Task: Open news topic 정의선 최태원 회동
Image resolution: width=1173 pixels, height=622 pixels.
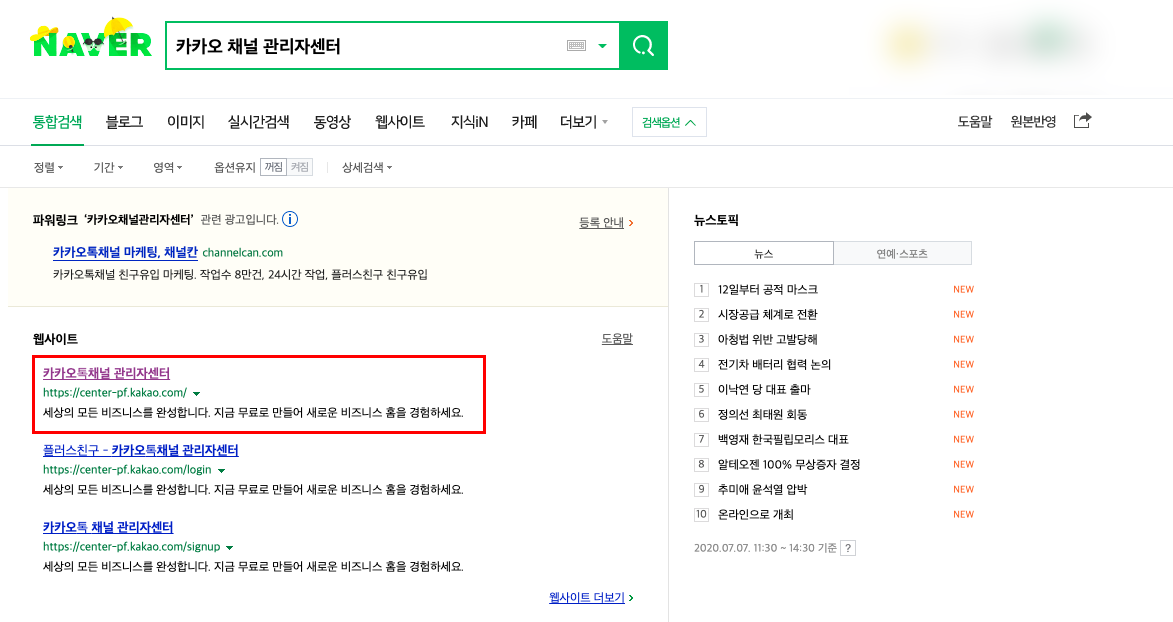Action: [x=762, y=414]
